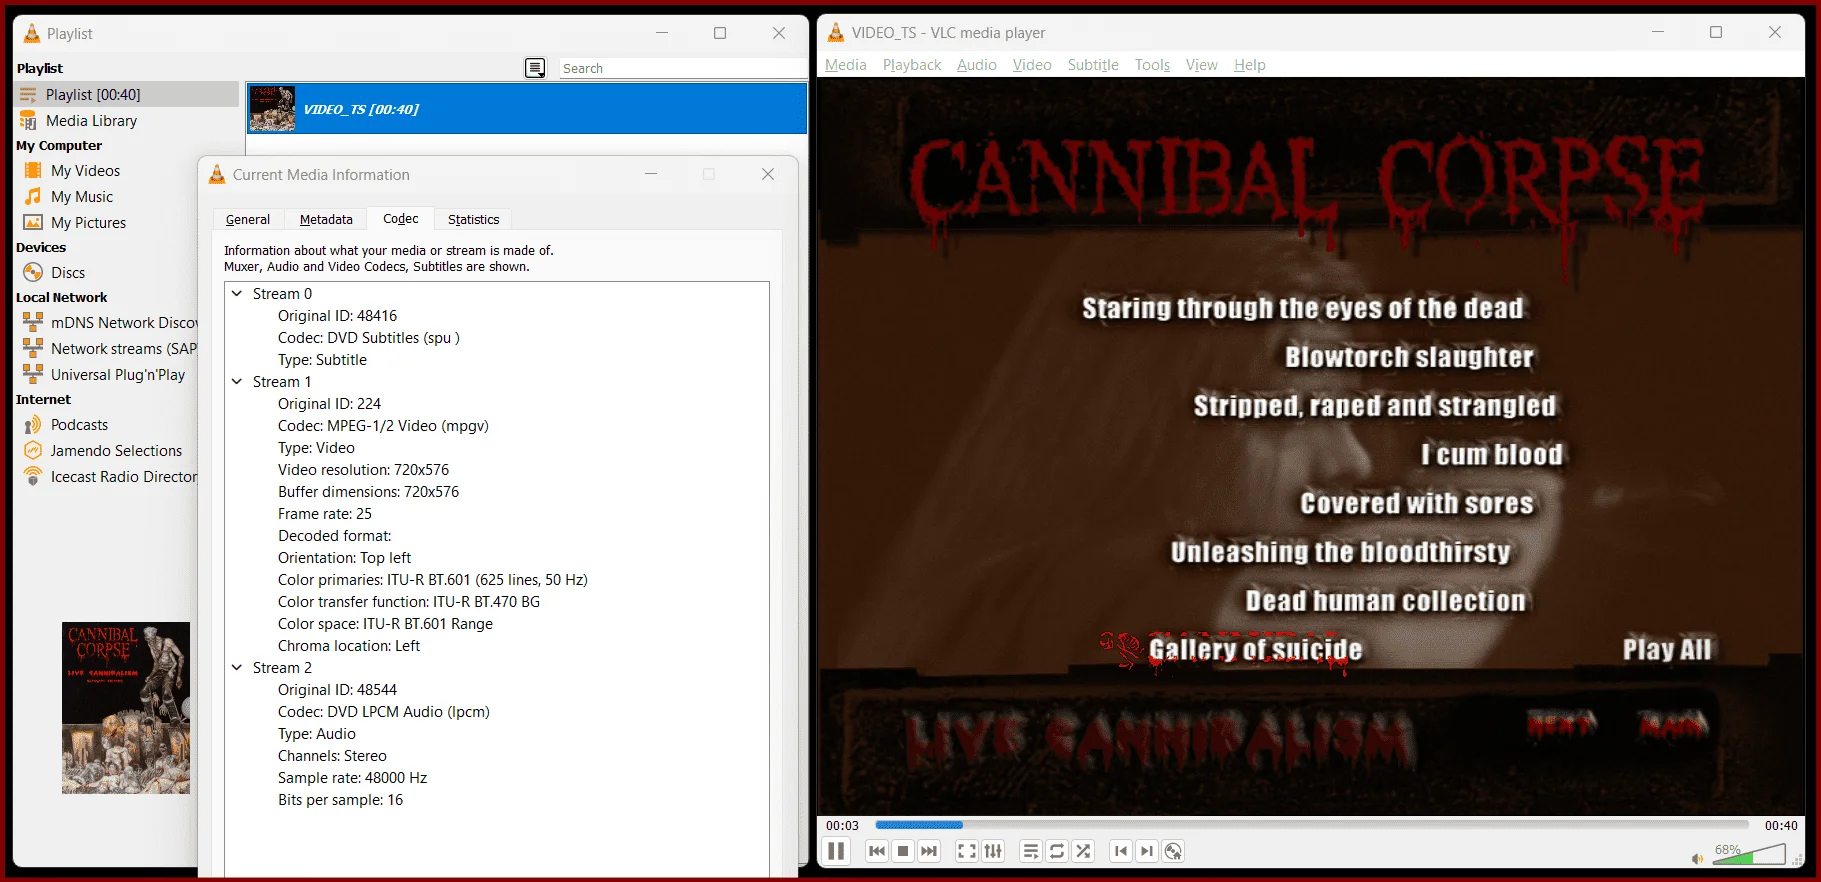Stop the video playback
The image size is (1821, 882).
click(x=903, y=851)
